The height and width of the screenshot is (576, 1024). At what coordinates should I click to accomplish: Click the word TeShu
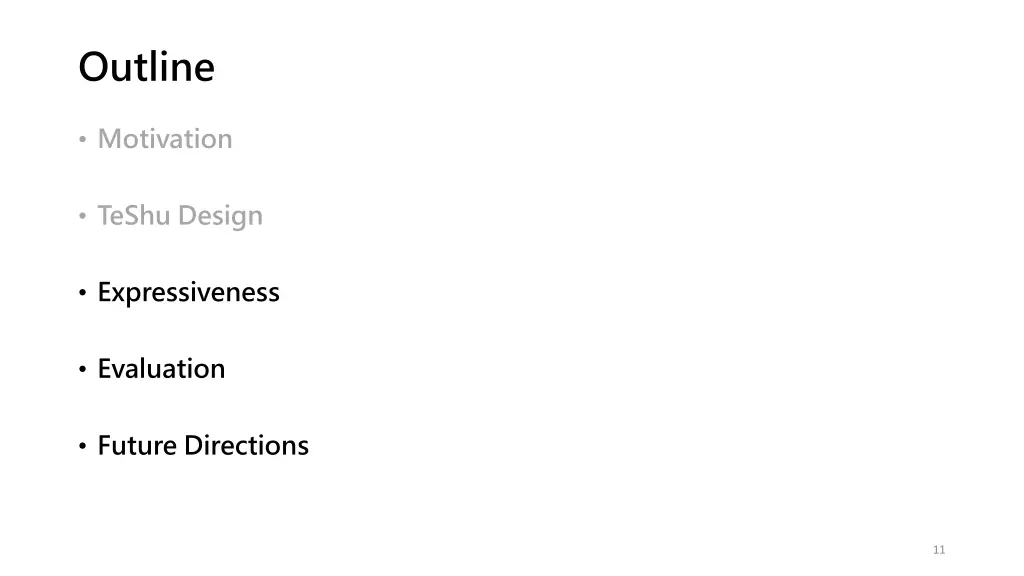[x=134, y=216]
